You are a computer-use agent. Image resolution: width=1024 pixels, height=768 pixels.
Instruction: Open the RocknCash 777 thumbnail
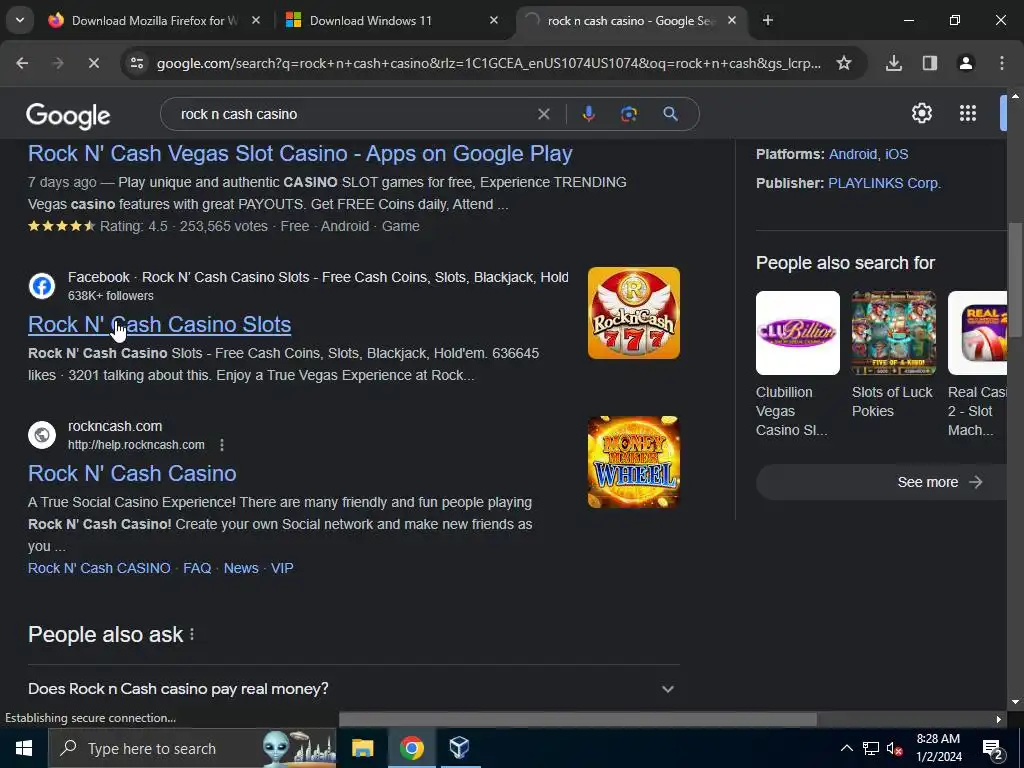click(633, 313)
